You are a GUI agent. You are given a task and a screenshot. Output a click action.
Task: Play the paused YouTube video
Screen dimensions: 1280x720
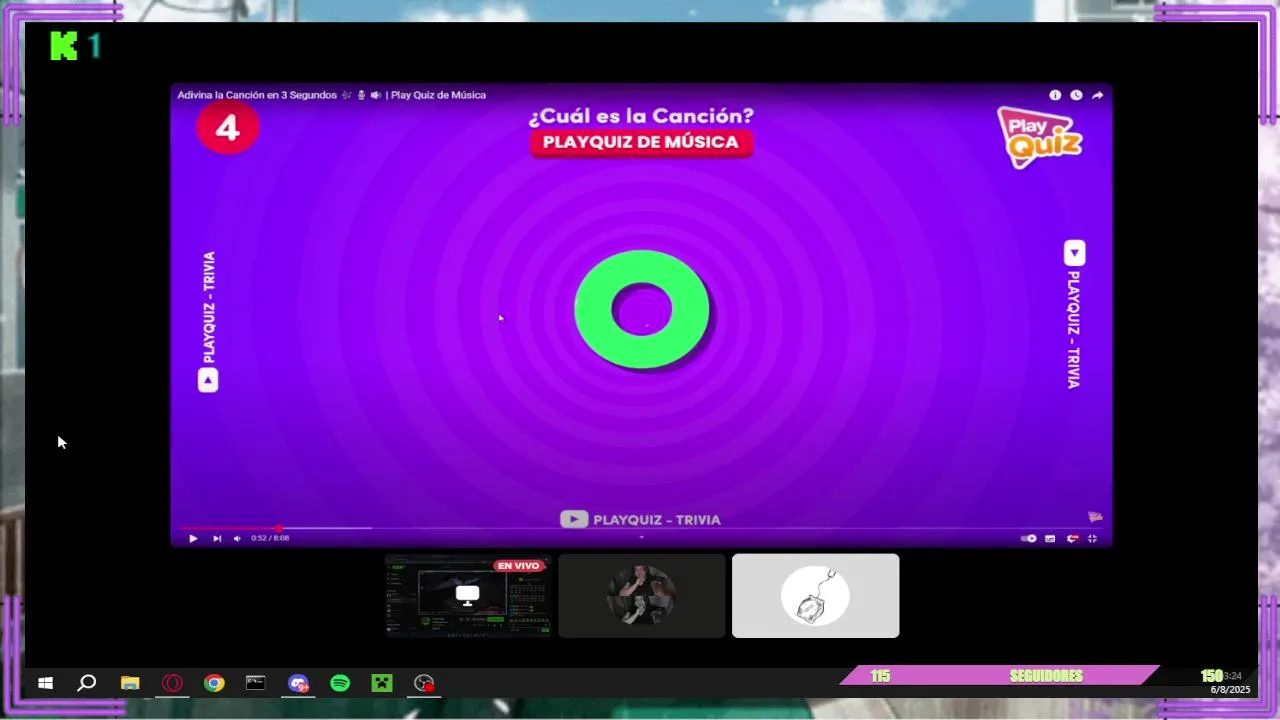coord(193,538)
